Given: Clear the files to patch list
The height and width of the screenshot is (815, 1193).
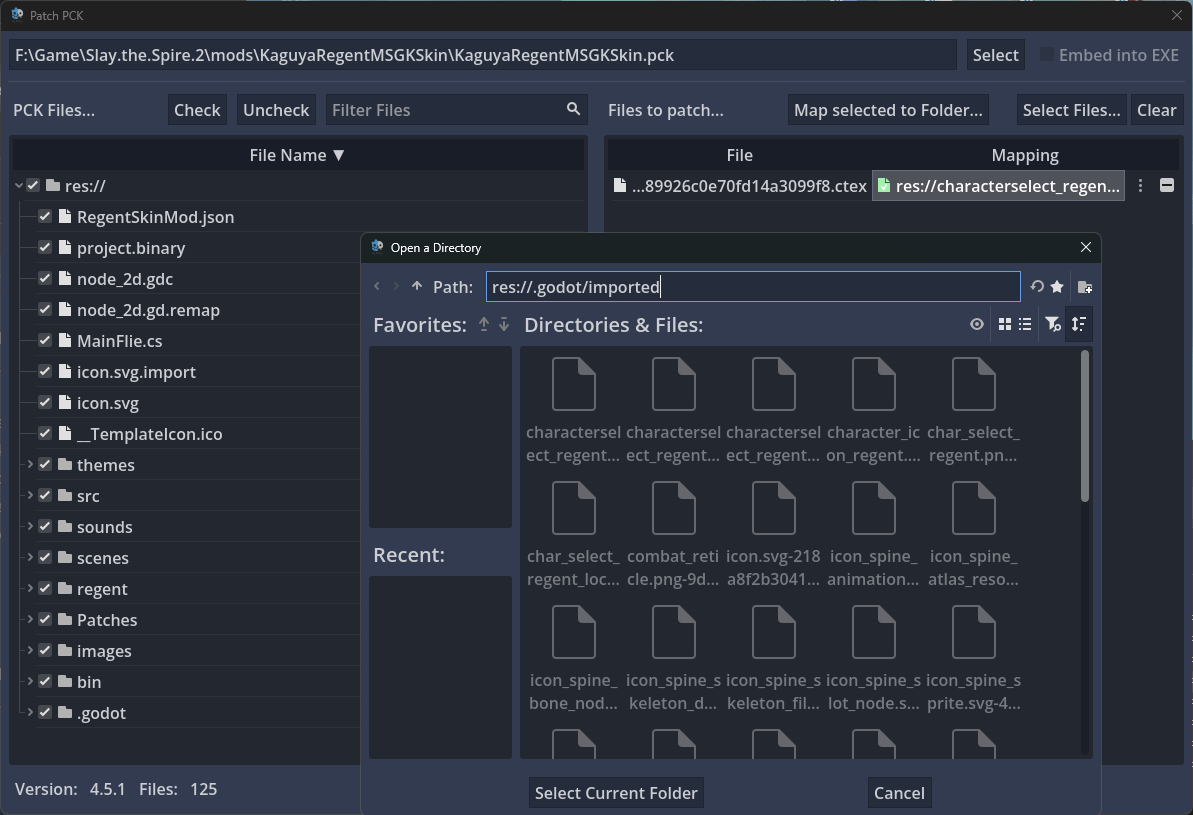Looking at the screenshot, I should [x=1156, y=110].
